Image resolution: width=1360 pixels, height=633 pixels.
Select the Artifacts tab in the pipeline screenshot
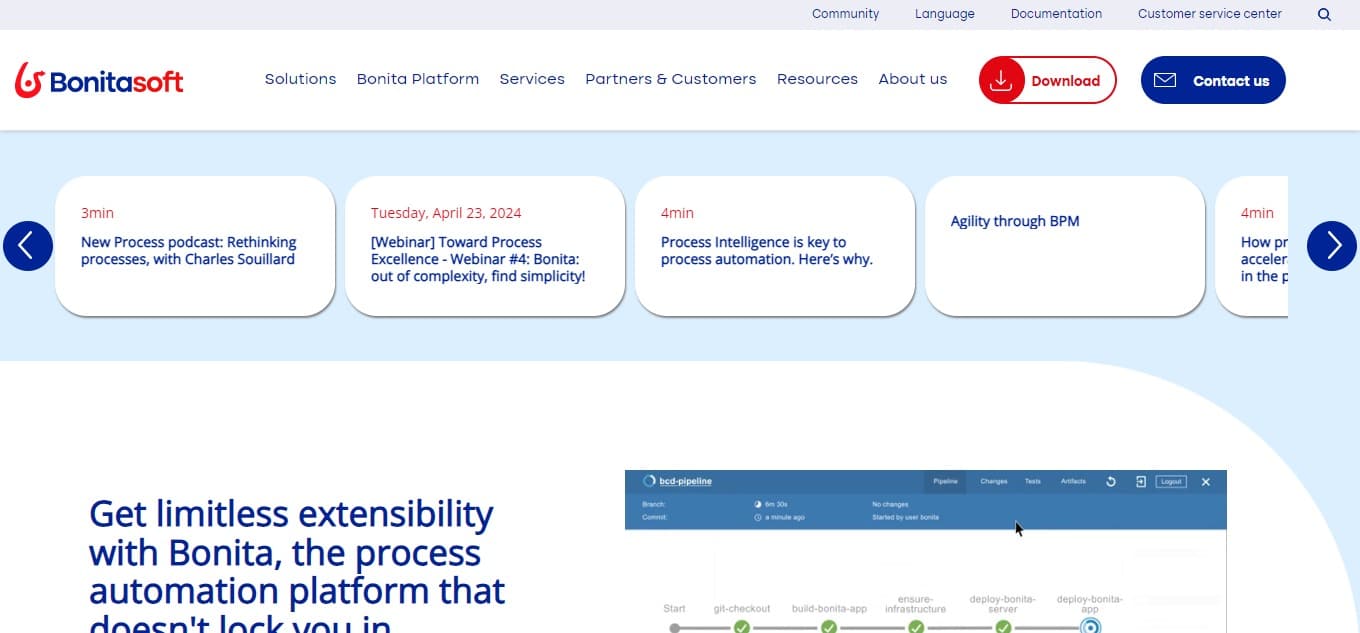tap(1073, 481)
